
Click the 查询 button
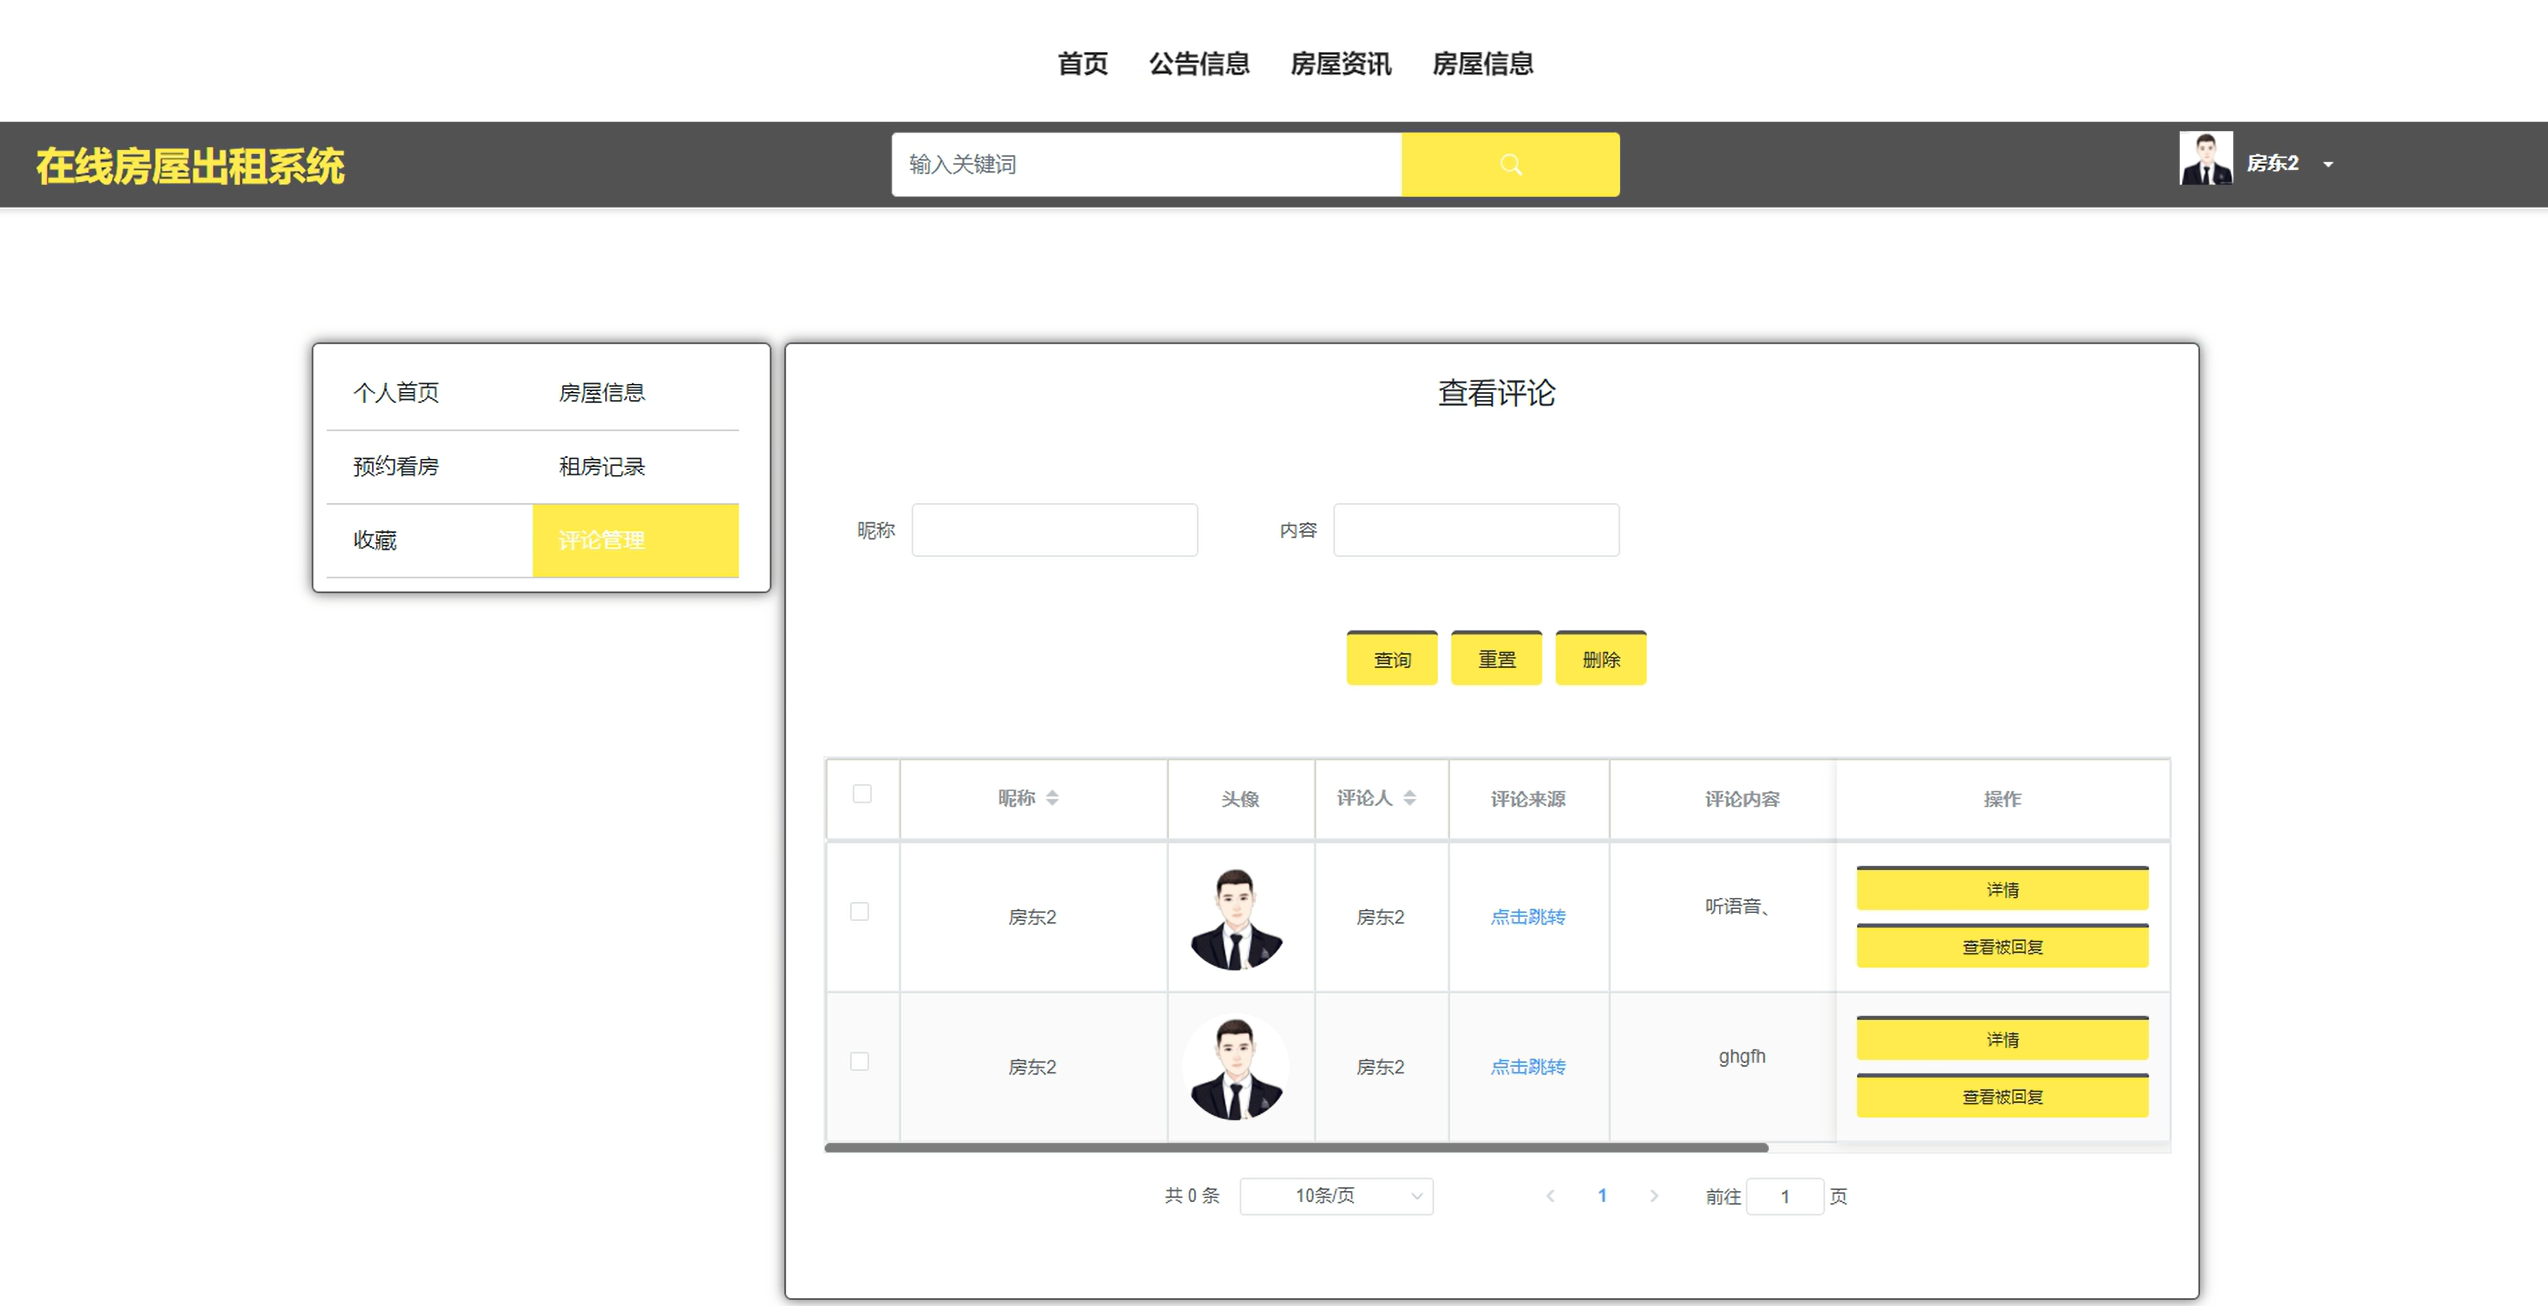[x=1391, y=659]
